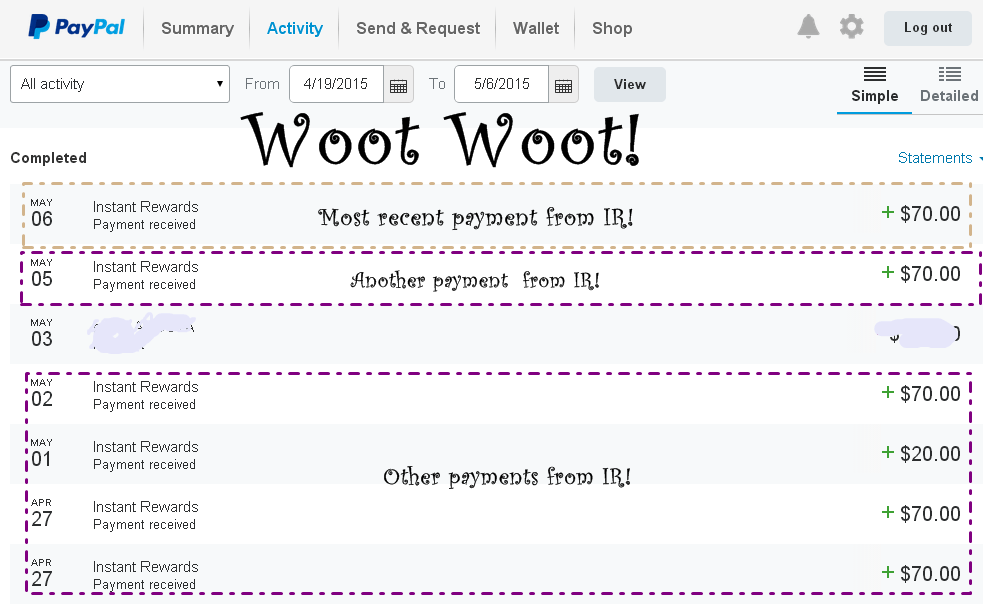Click the PayPal logo
The width and height of the screenshot is (983, 609).
click(76, 27)
